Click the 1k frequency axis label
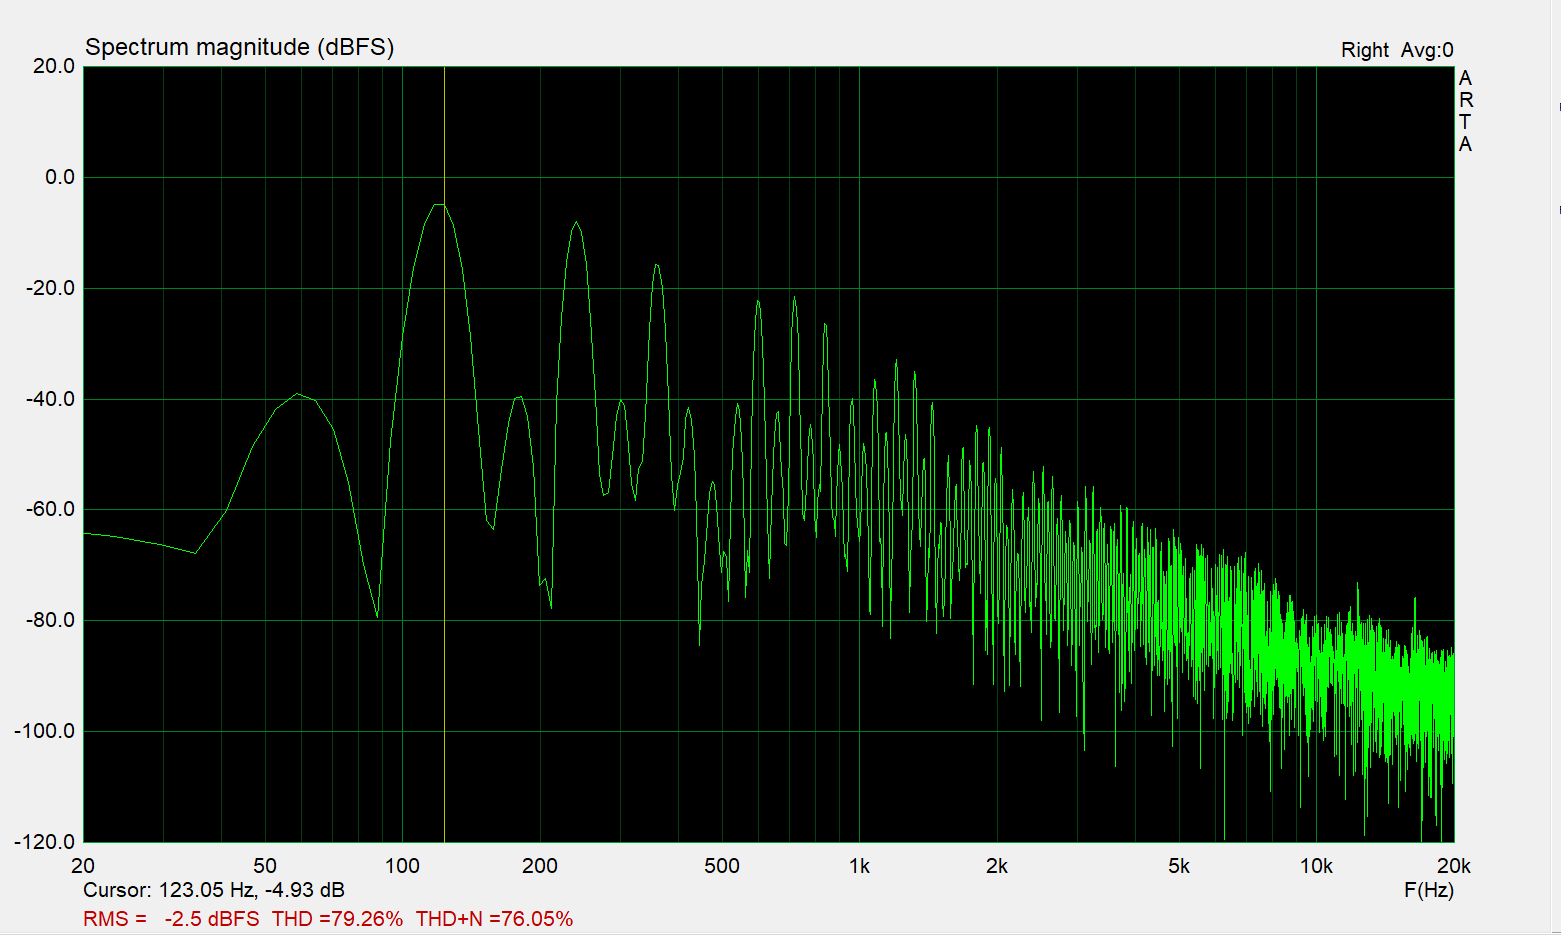Image resolution: width=1561 pixels, height=935 pixels. 859,866
